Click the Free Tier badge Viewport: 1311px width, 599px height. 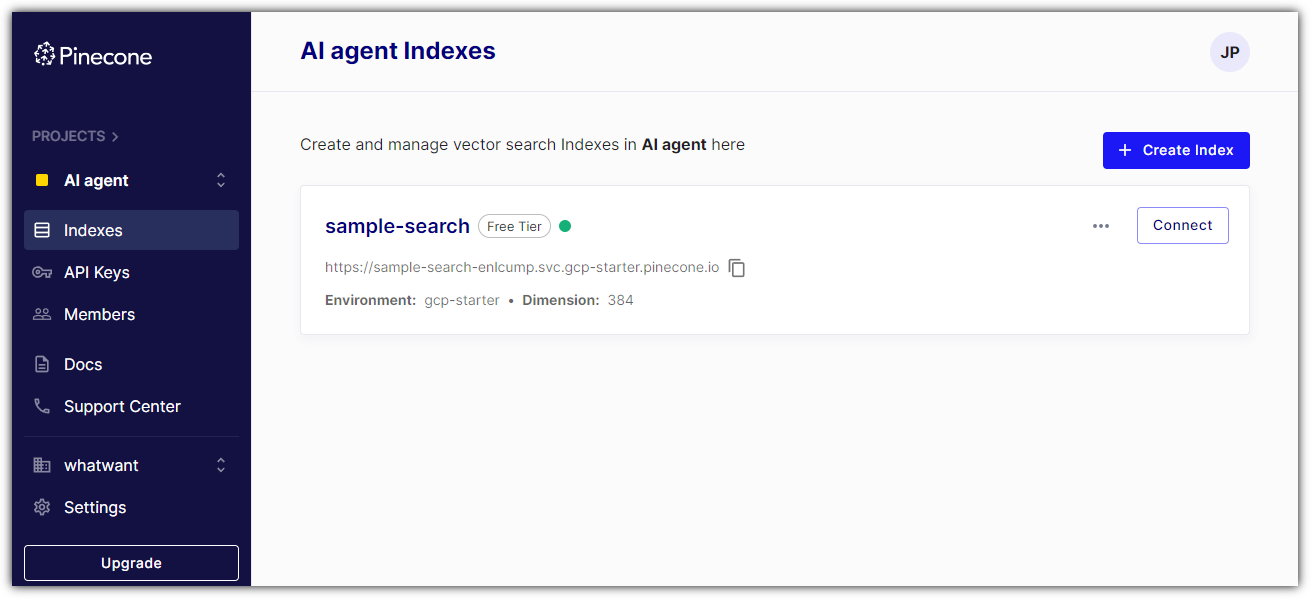click(514, 226)
